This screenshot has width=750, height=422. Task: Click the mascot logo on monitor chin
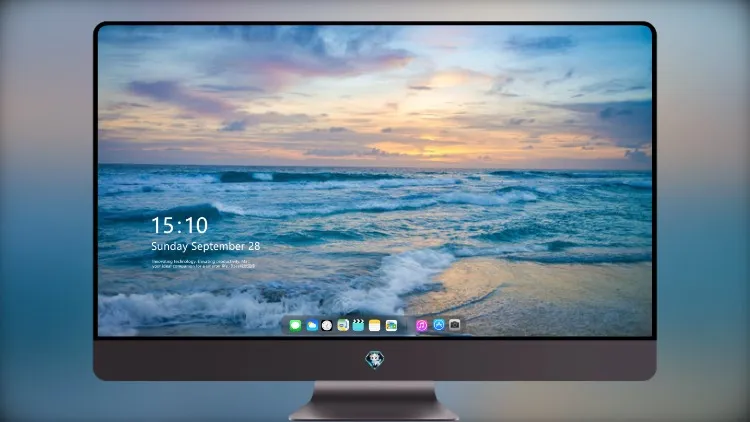375,360
